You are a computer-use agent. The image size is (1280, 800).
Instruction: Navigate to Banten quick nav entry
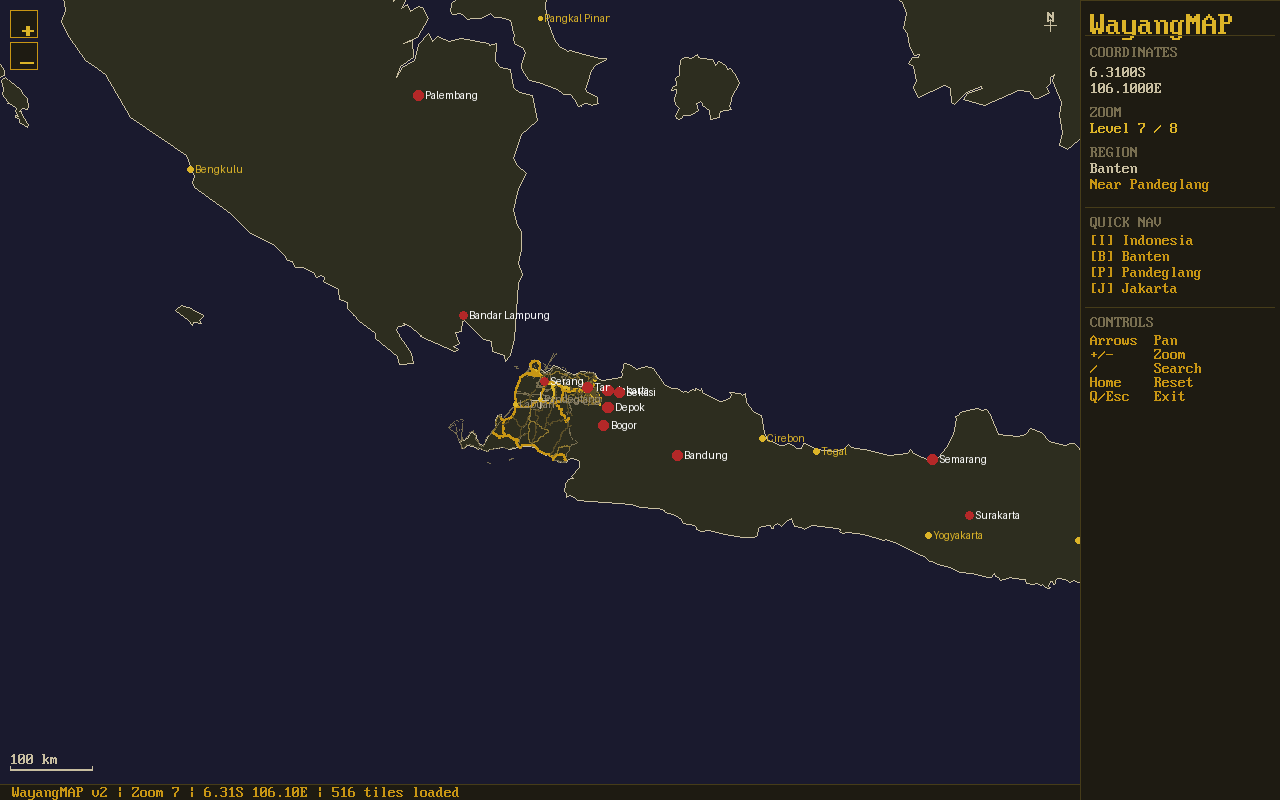pos(1129,257)
